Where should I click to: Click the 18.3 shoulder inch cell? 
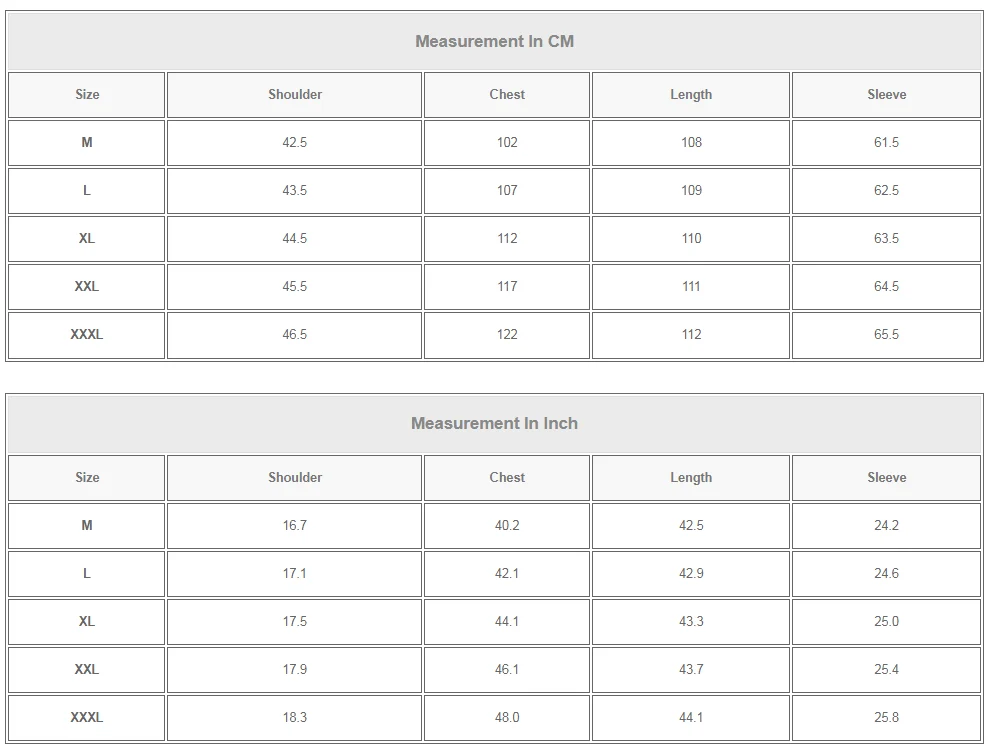(x=294, y=718)
